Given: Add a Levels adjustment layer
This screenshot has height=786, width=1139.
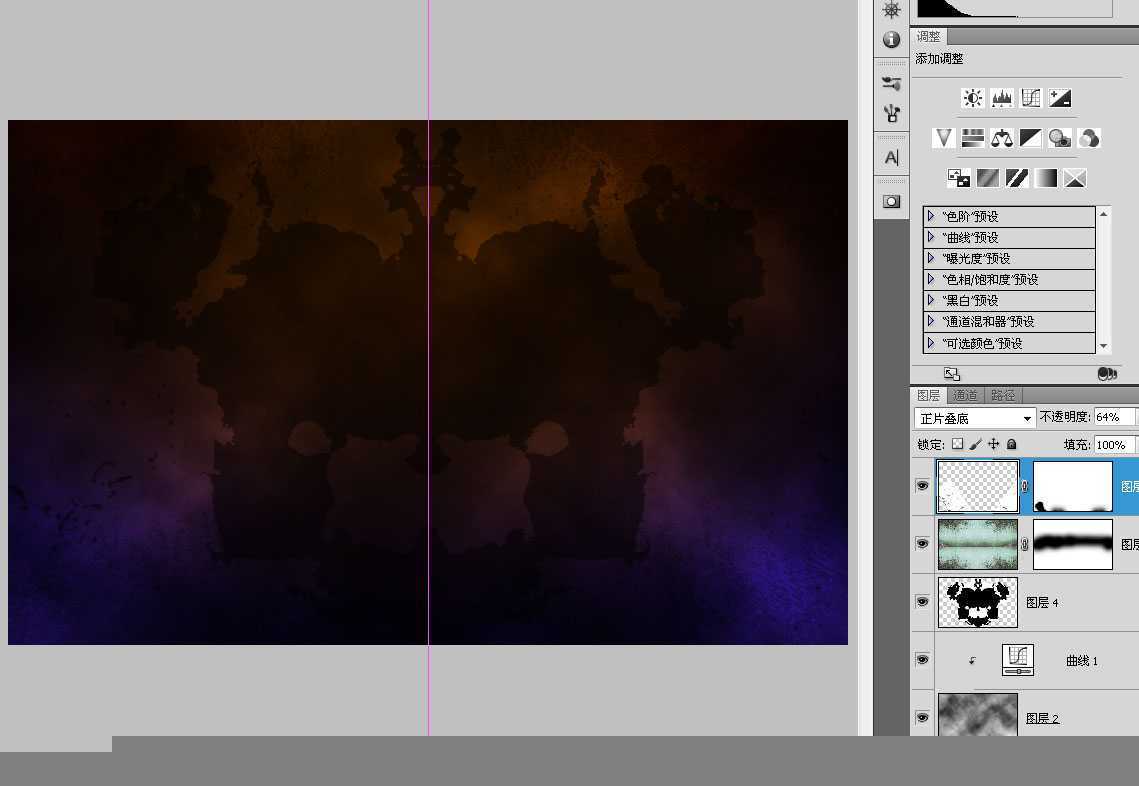Looking at the screenshot, I should coord(1002,98).
